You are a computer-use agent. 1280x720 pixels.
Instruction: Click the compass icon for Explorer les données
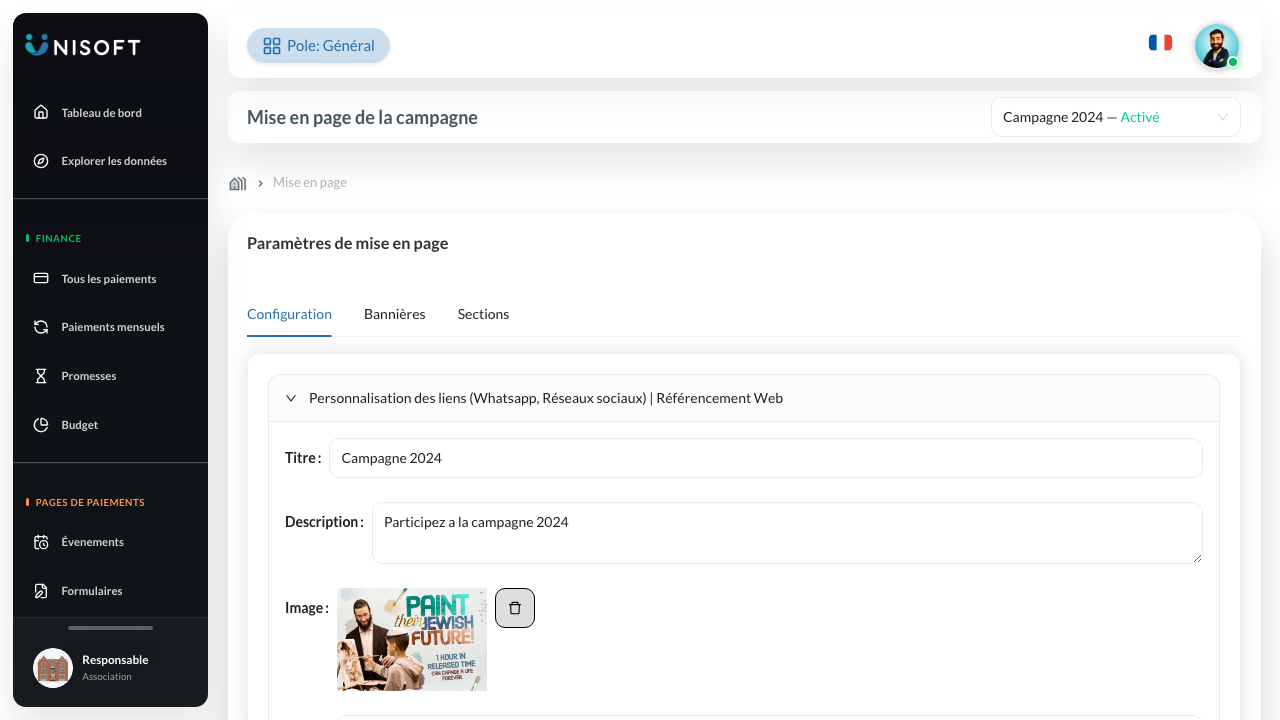click(x=41, y=161)
